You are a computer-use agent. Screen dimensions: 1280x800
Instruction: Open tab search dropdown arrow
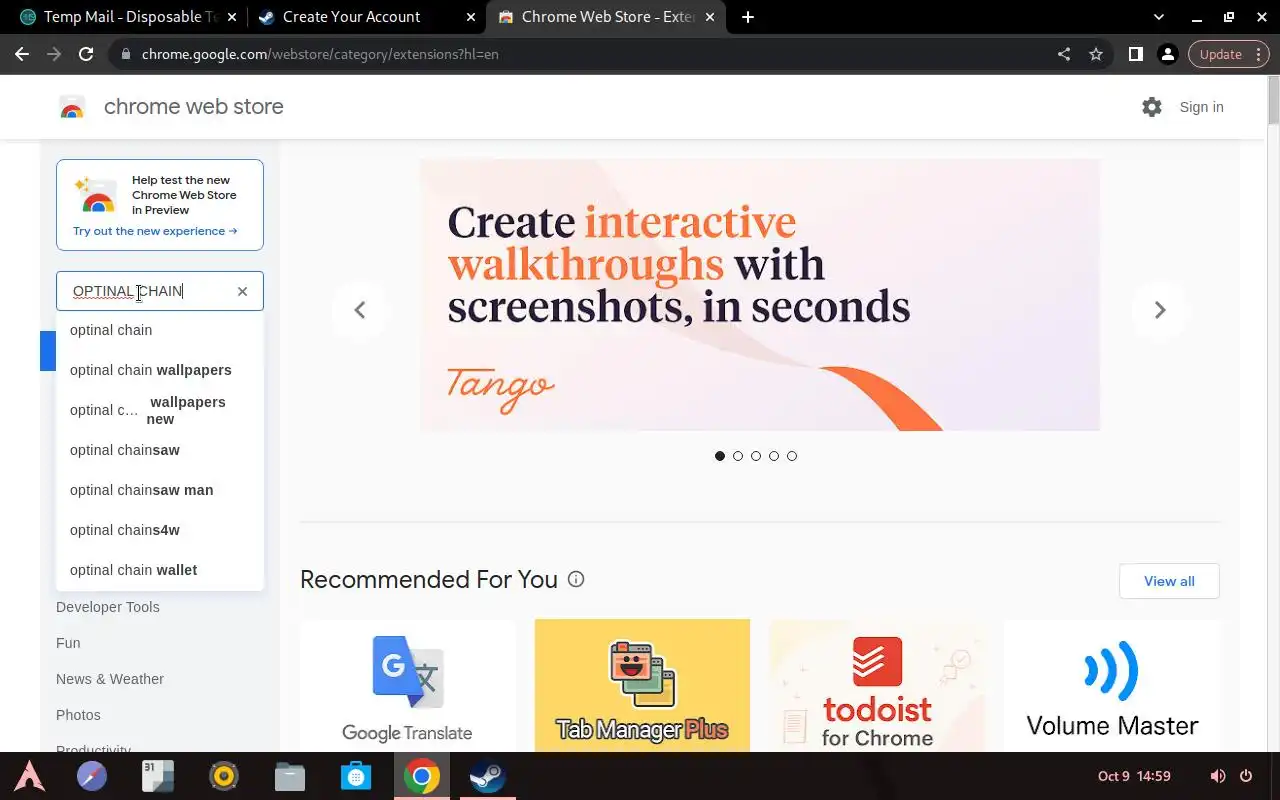pos(1159,17)
